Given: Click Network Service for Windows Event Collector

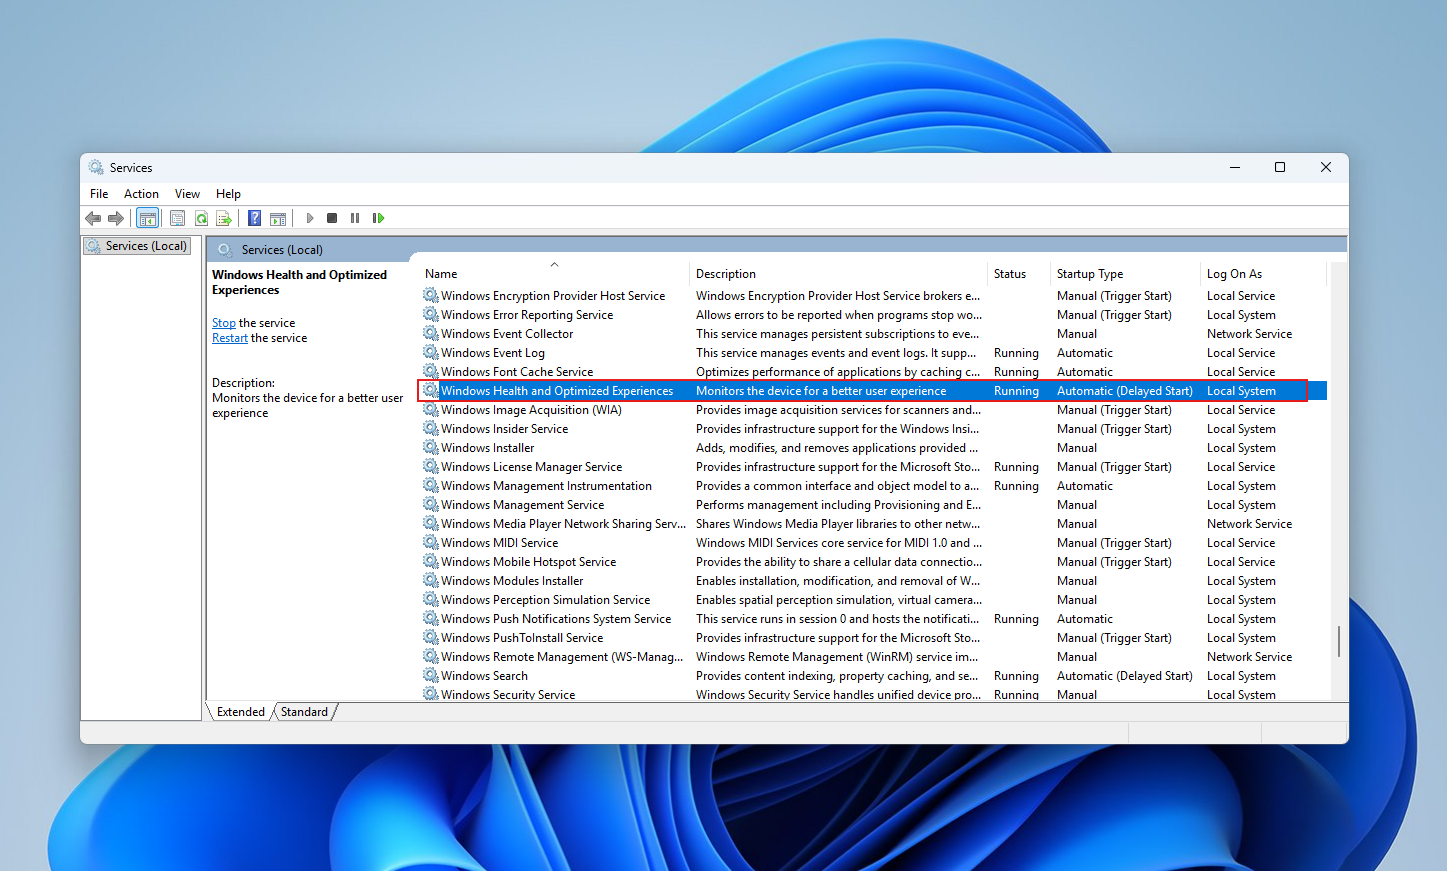Looking at the screenshot, I should tap(1249, 334).
